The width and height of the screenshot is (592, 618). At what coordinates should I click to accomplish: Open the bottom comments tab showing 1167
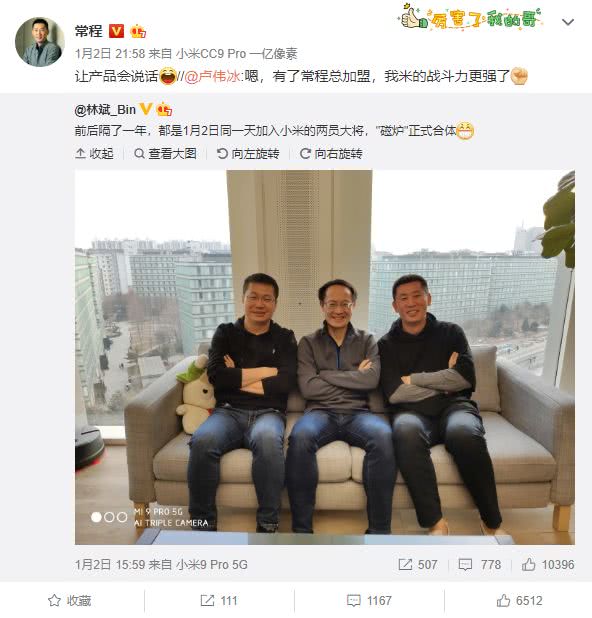coord(369,601)
